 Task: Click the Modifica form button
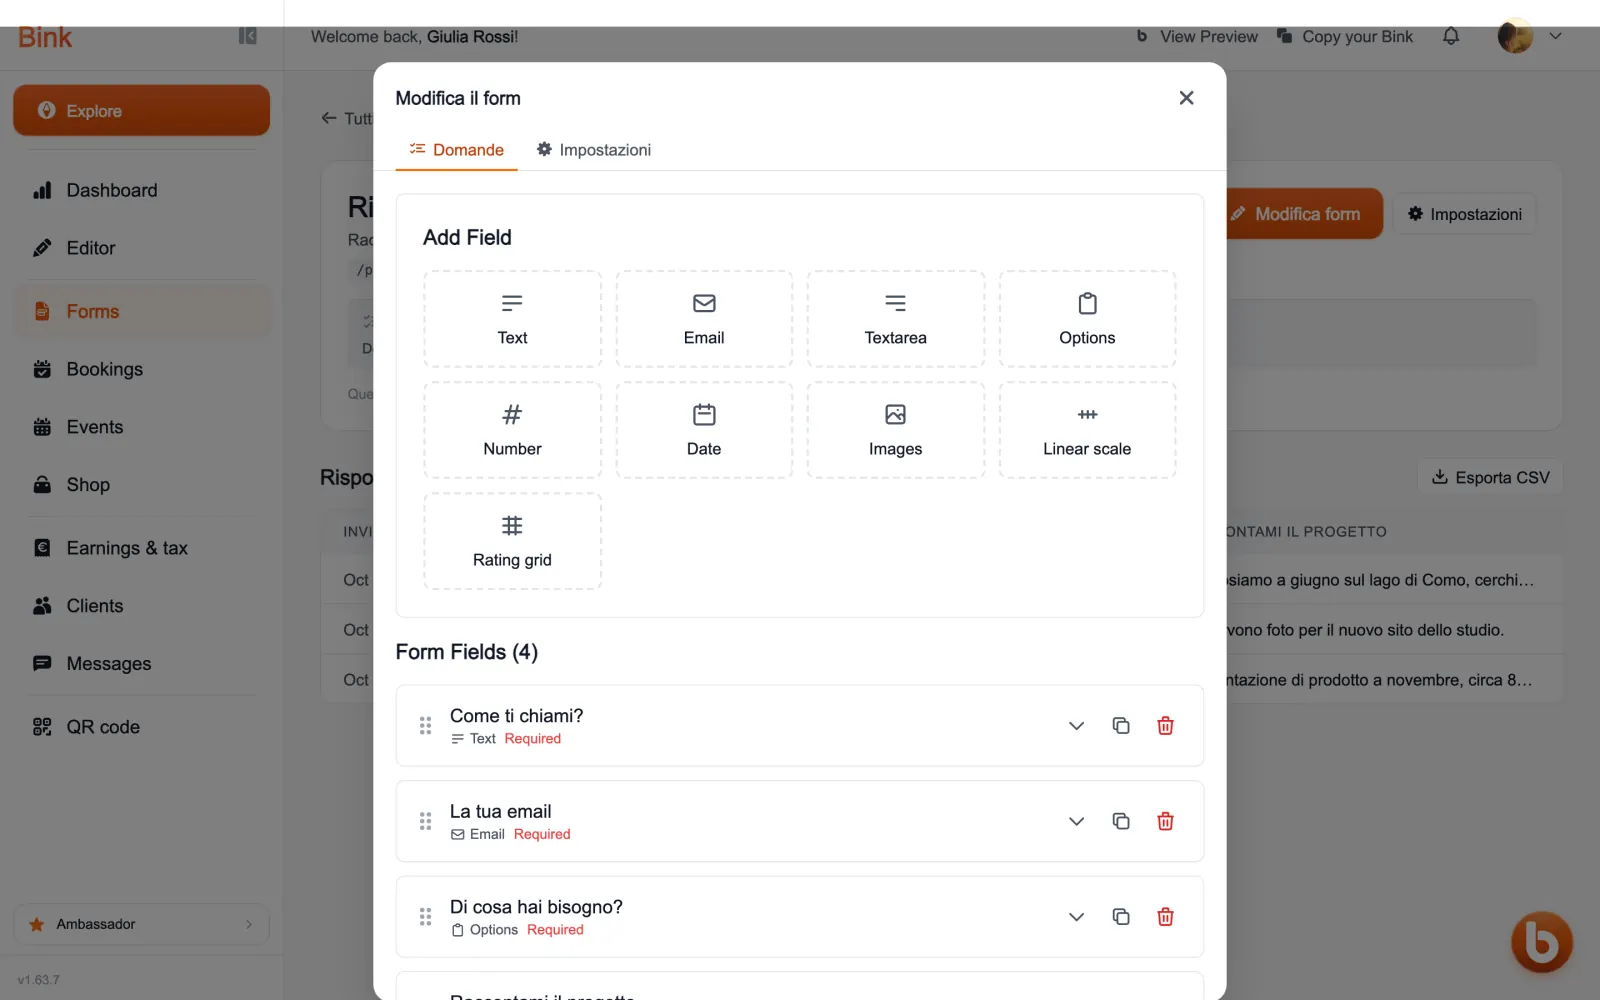click(x=1304, y=214)
